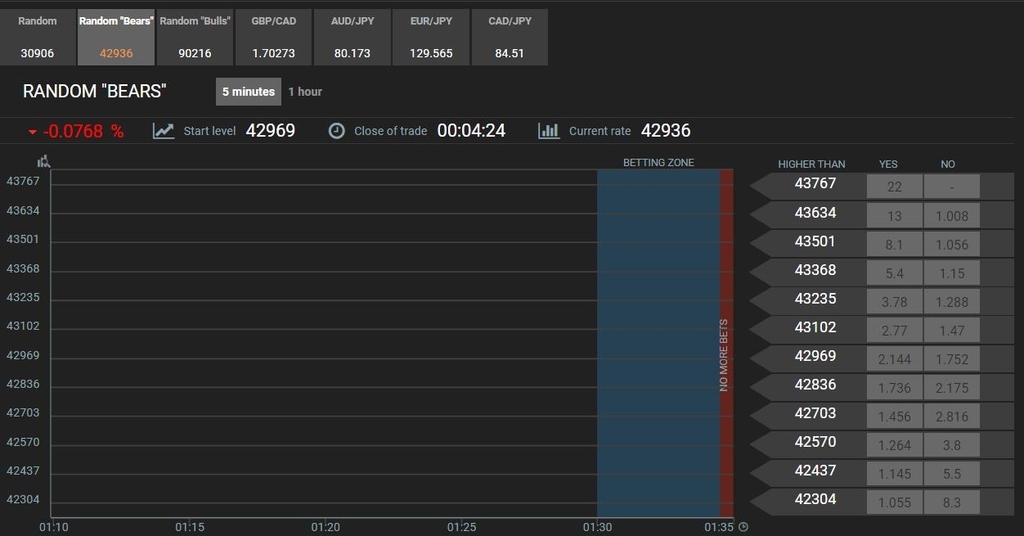1024x536 pixels.
Task: Open the EUR/JPY instrument tab
Action: click(431, 37)
